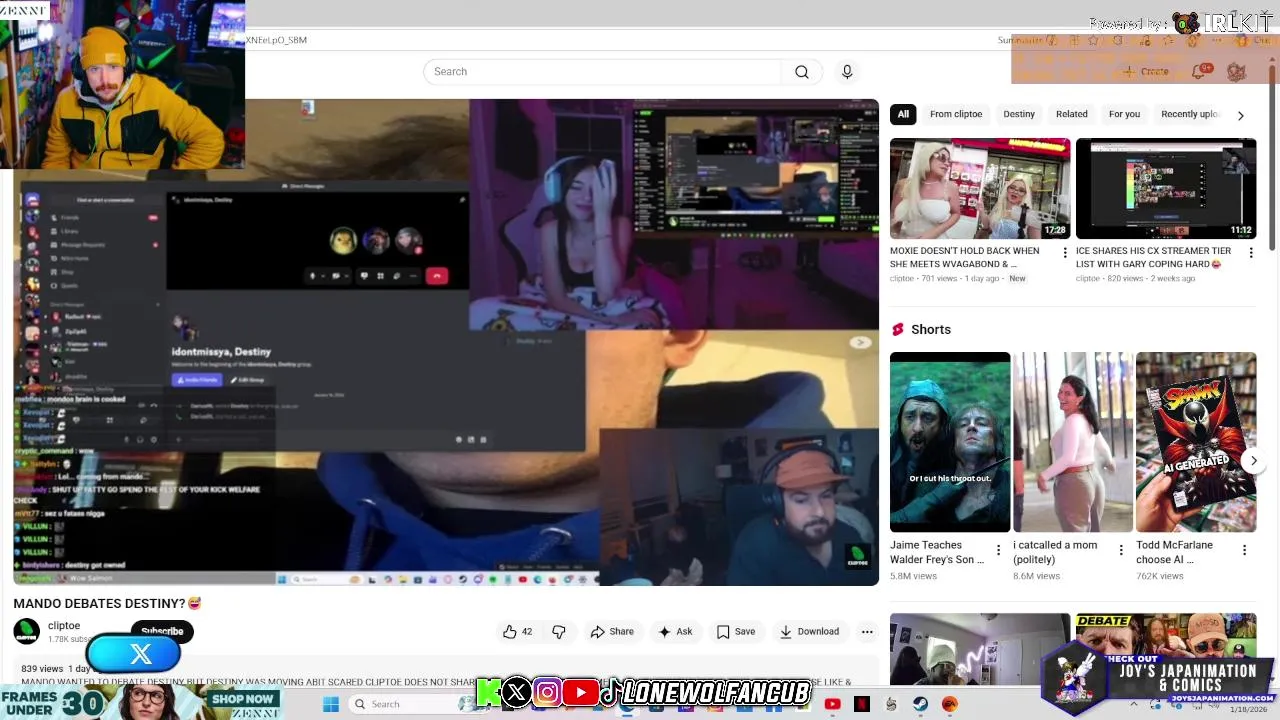Select the All filter chip
The image size is (1280, 720).
tap(903, 114)
